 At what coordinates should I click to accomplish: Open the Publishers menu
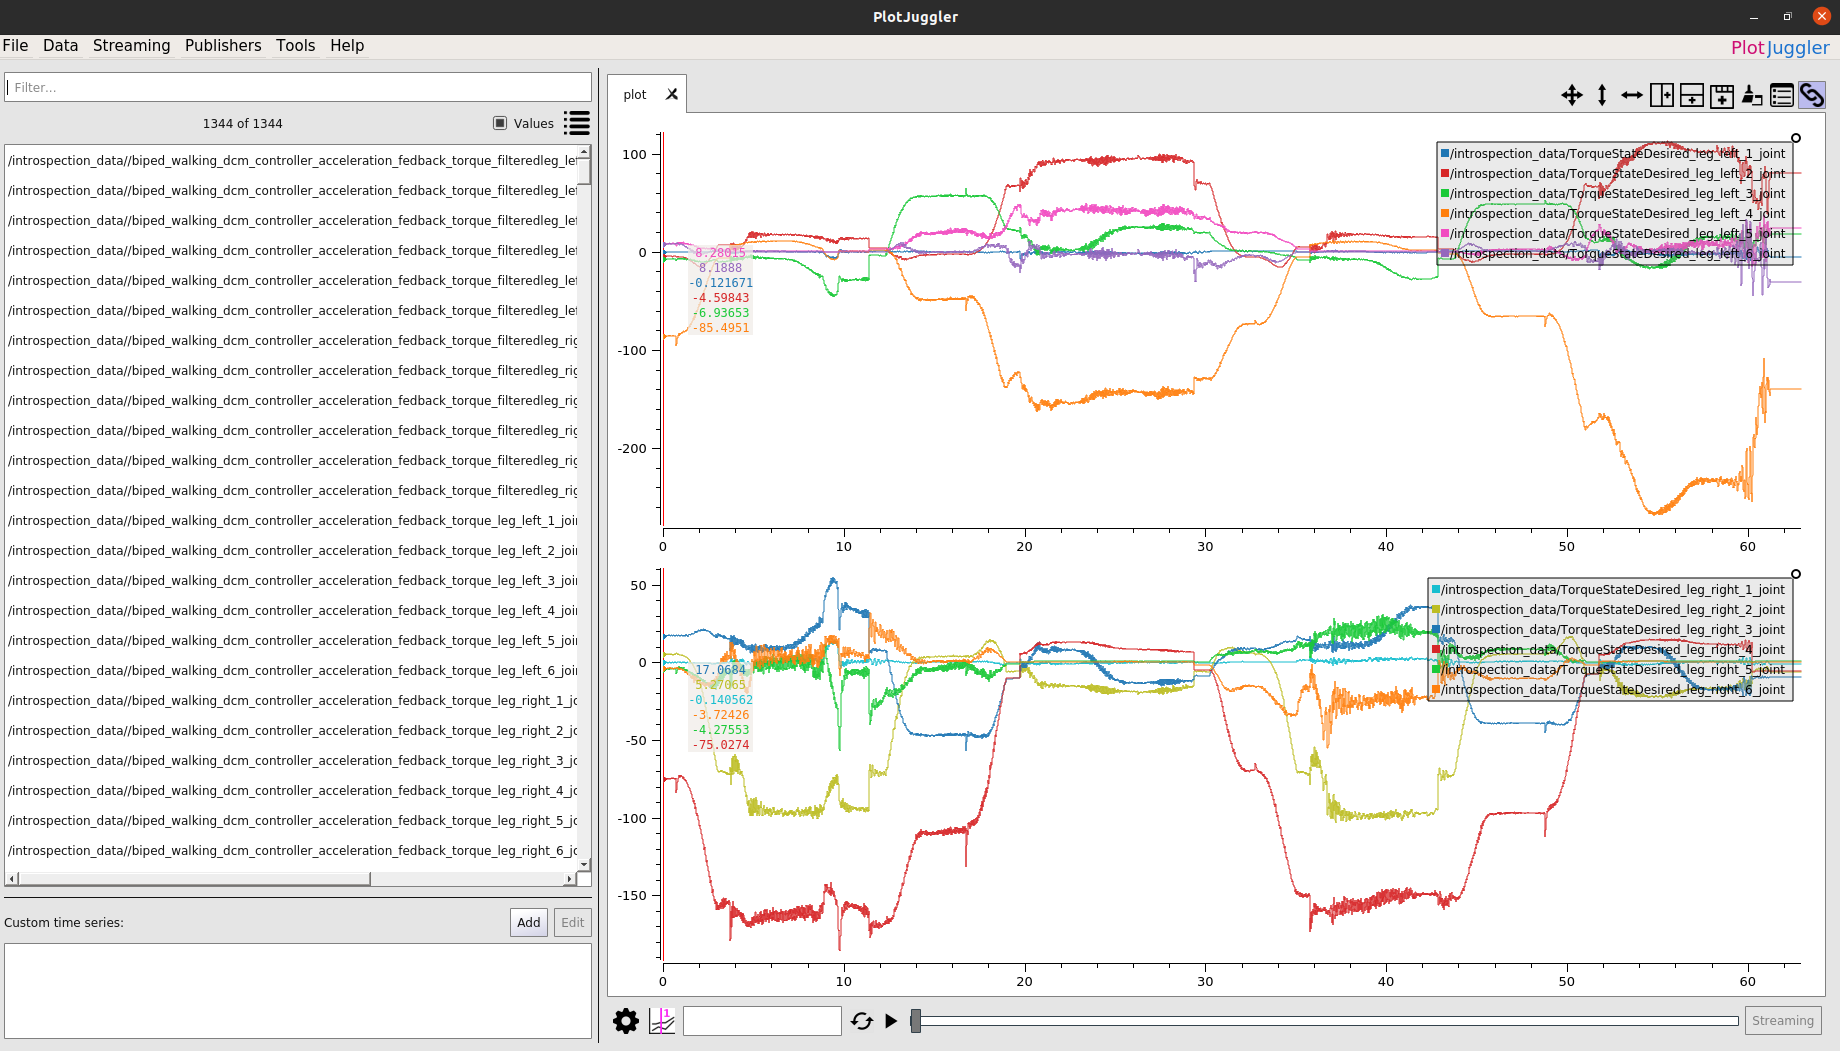(x=223, y=46)
